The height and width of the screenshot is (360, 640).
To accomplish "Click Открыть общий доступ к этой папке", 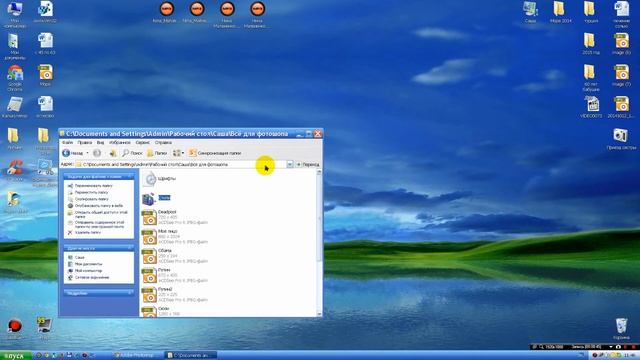I will 101,214.
